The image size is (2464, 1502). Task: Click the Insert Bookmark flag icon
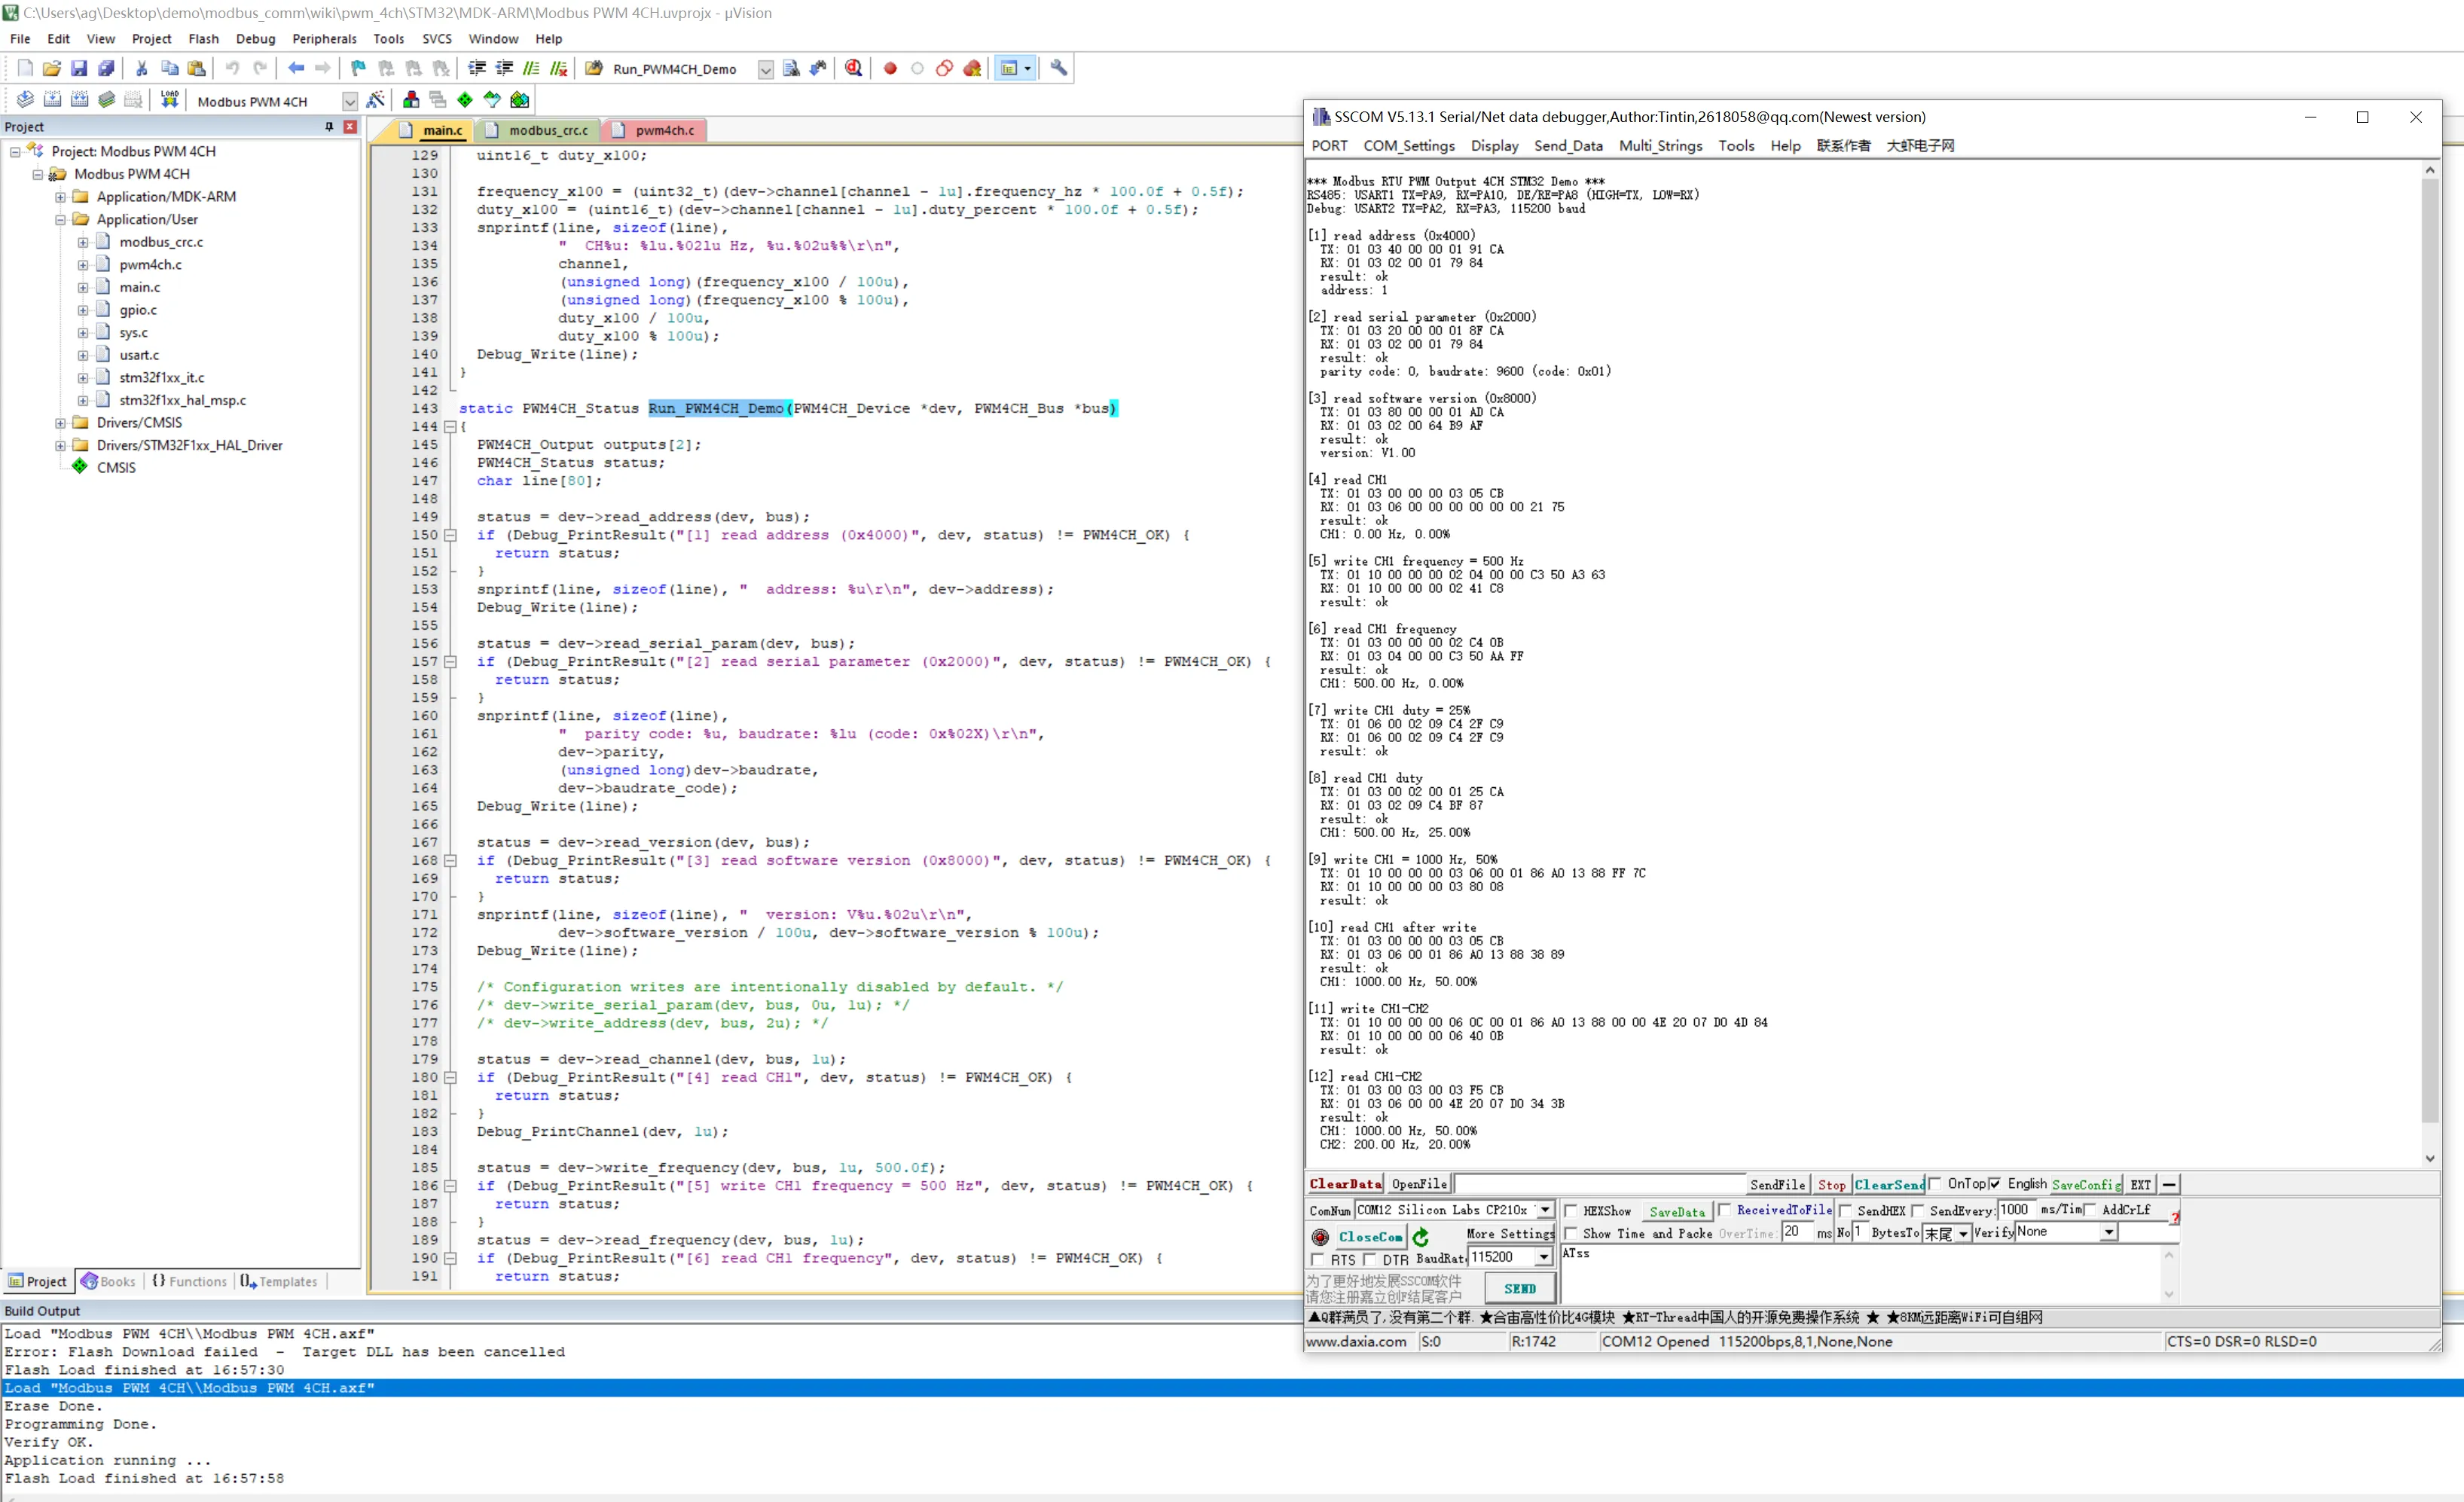pos(358,68)
